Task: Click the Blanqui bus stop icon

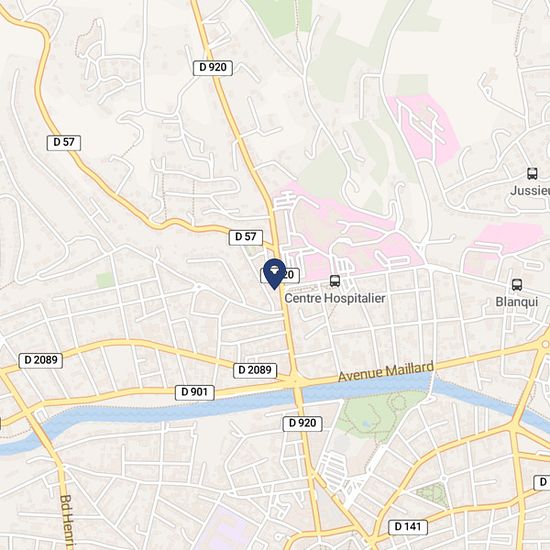Action: coord(516,284)
